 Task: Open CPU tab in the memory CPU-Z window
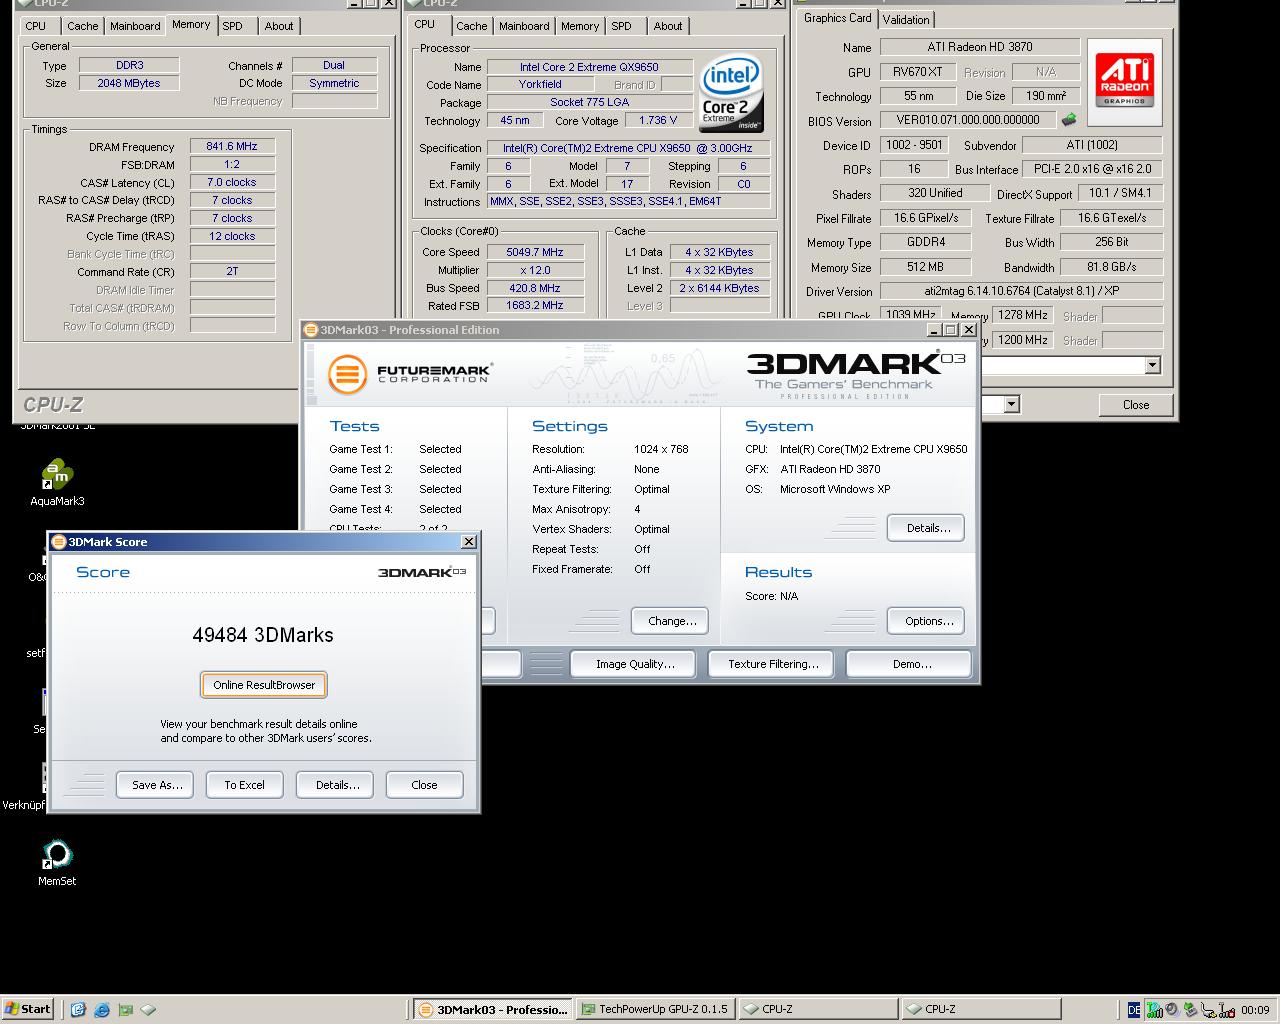pyautogui.click(x=36, y=26)
